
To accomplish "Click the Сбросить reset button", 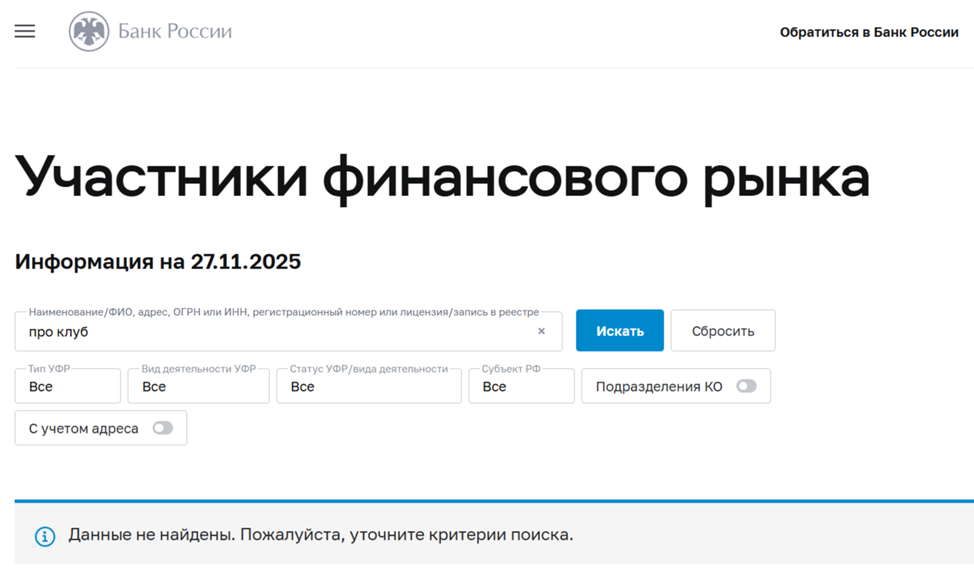I will coord(723,331).
